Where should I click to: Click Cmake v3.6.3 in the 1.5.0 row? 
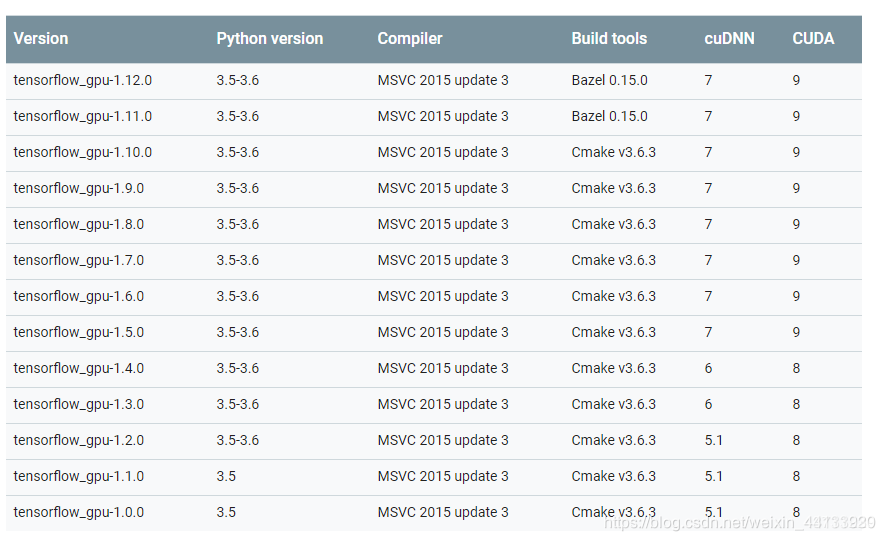(x=614, y=332)
